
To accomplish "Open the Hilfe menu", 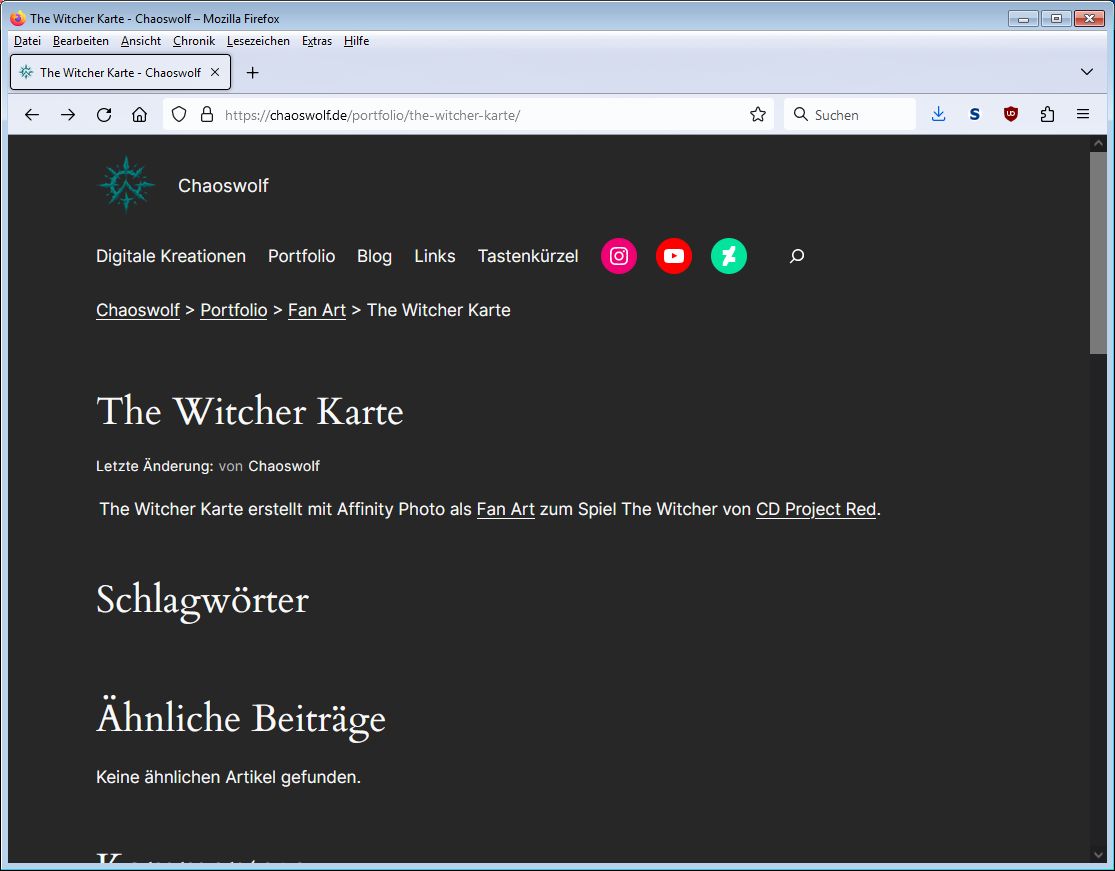I will click(x=356, y=41).
